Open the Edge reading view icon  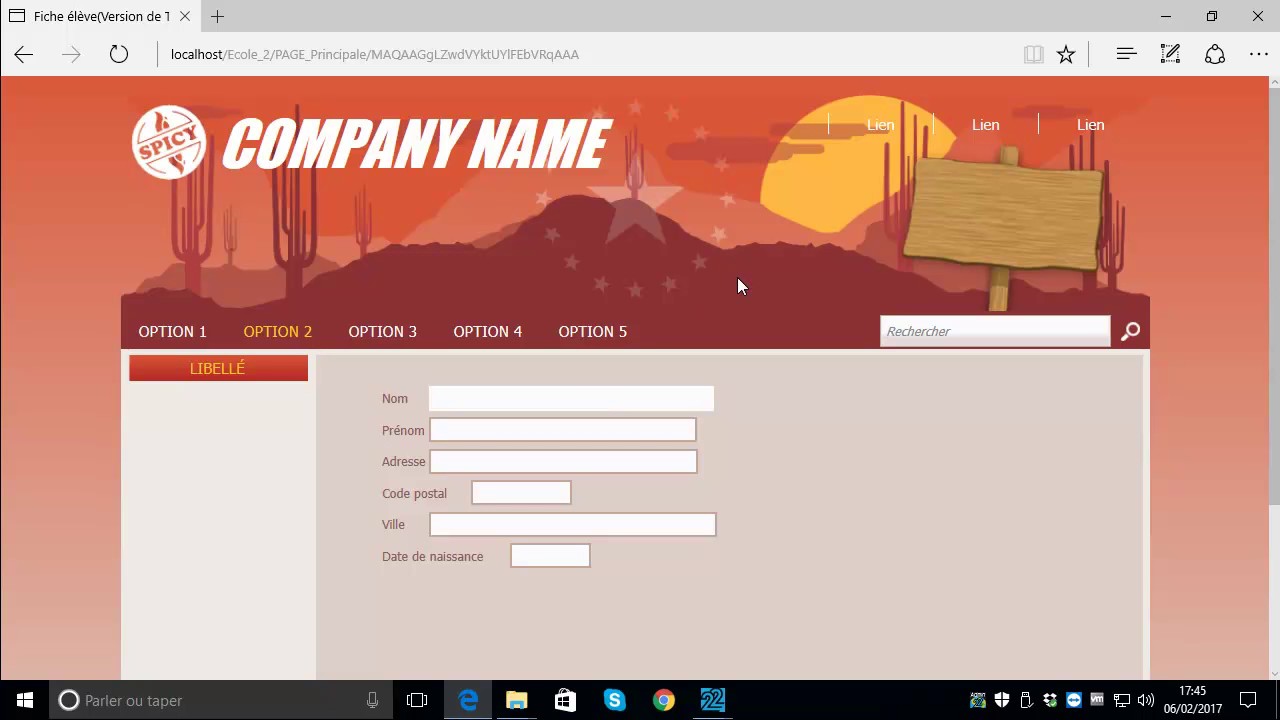[1034, 55]
